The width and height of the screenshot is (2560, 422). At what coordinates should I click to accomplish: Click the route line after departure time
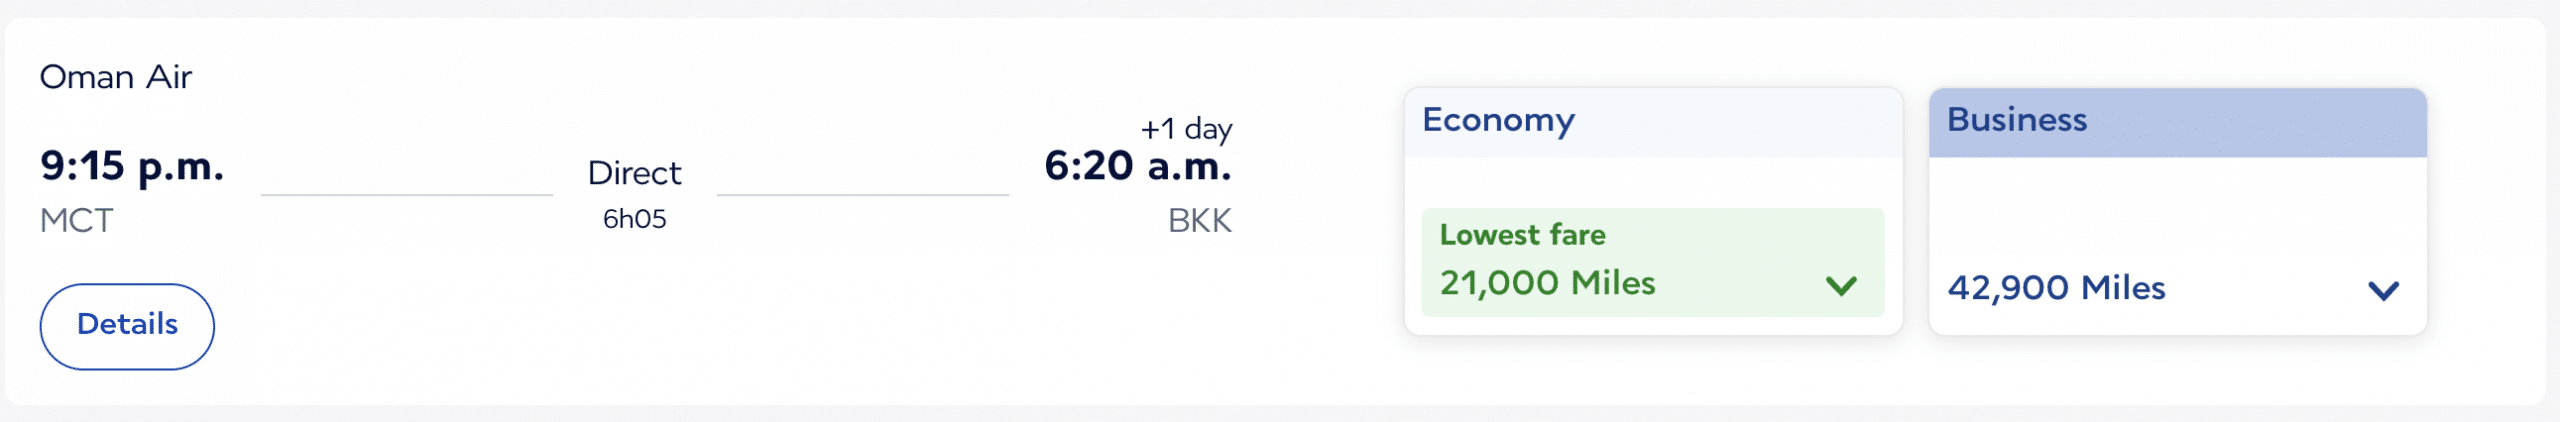(406, 195)
